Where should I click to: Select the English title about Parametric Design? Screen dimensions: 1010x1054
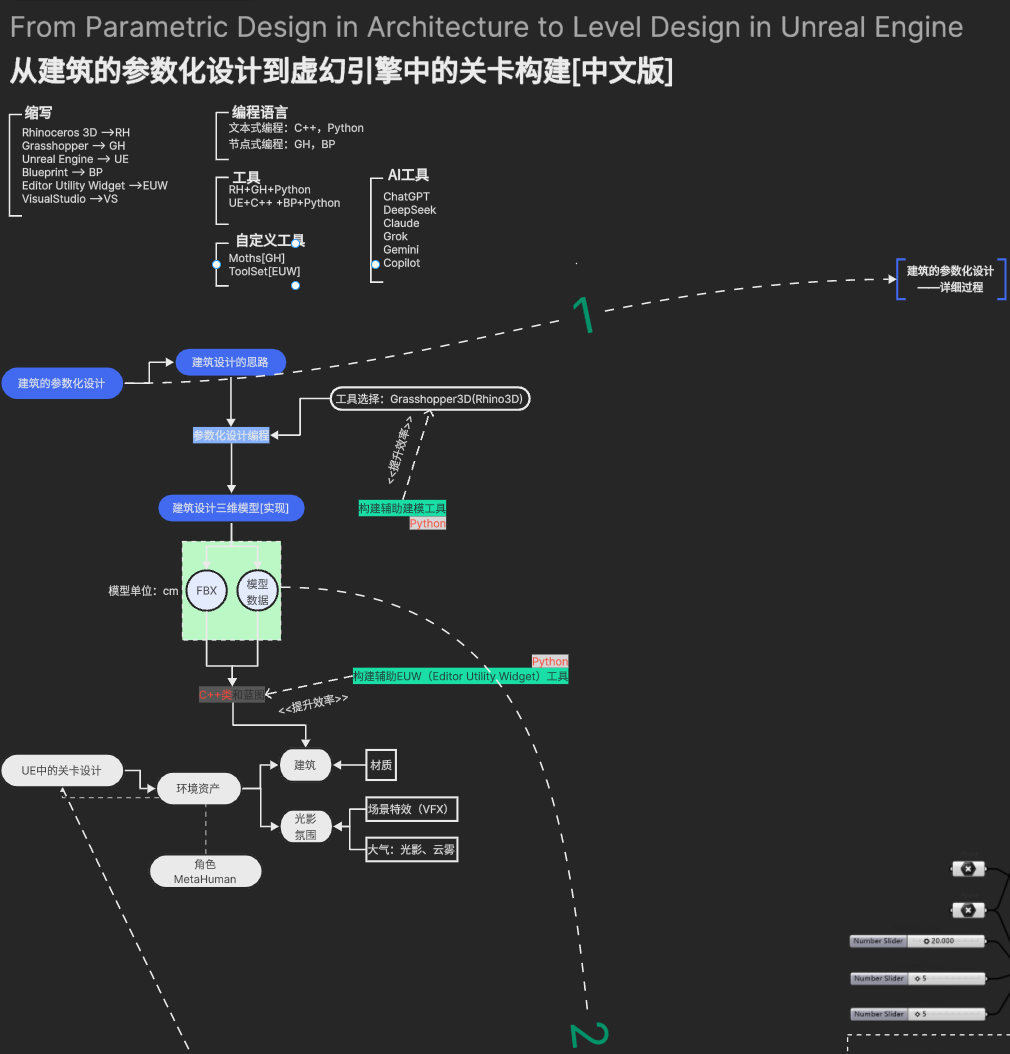click(487, 28)
